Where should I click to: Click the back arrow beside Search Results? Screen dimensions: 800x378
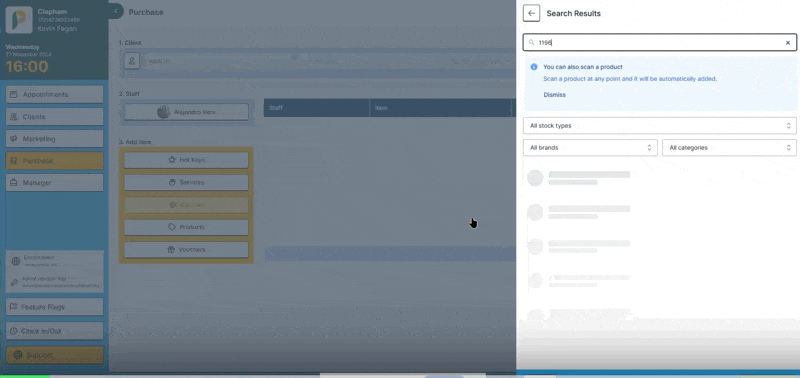tap(531, 13)
